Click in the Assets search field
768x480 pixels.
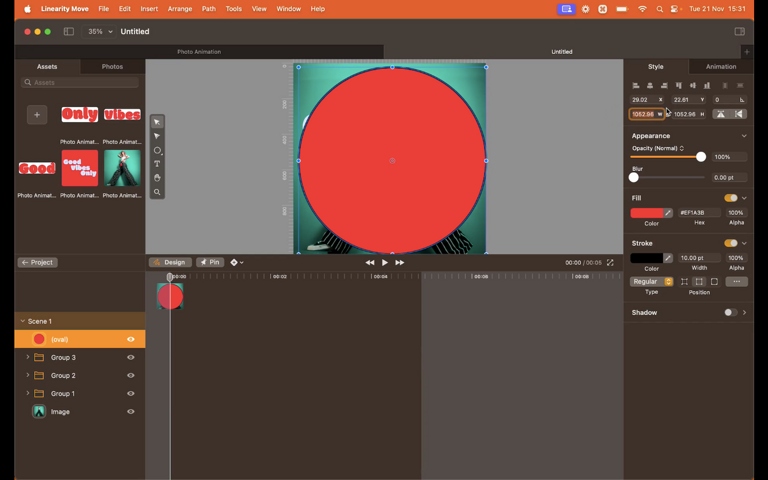[80, 82]
